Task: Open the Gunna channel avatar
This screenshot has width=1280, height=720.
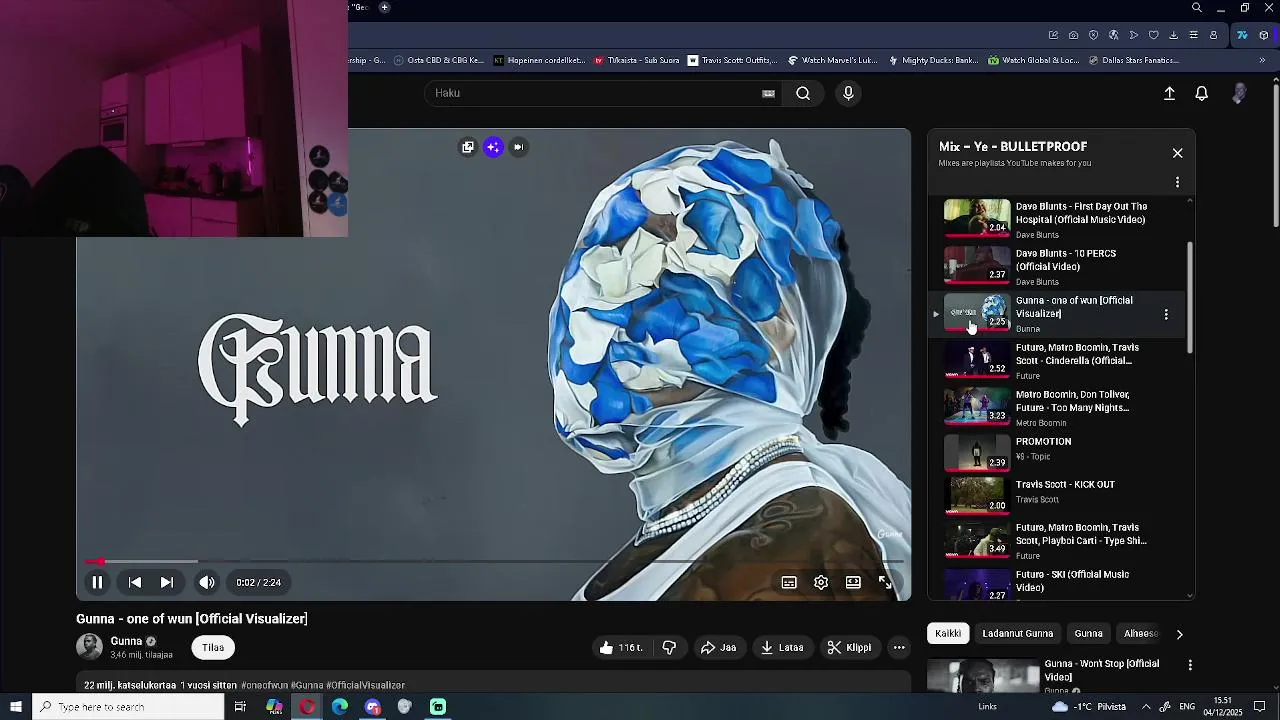Action: (89, 647)
